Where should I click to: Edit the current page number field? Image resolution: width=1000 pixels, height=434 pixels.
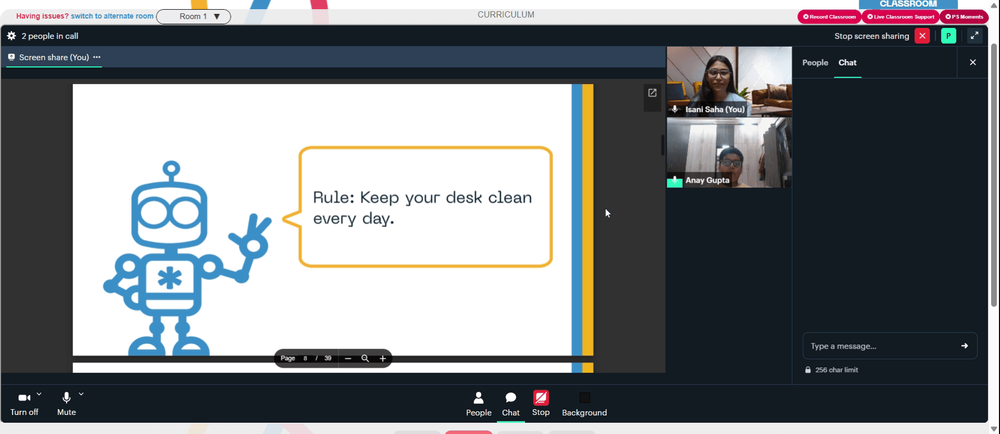point(305,359)
